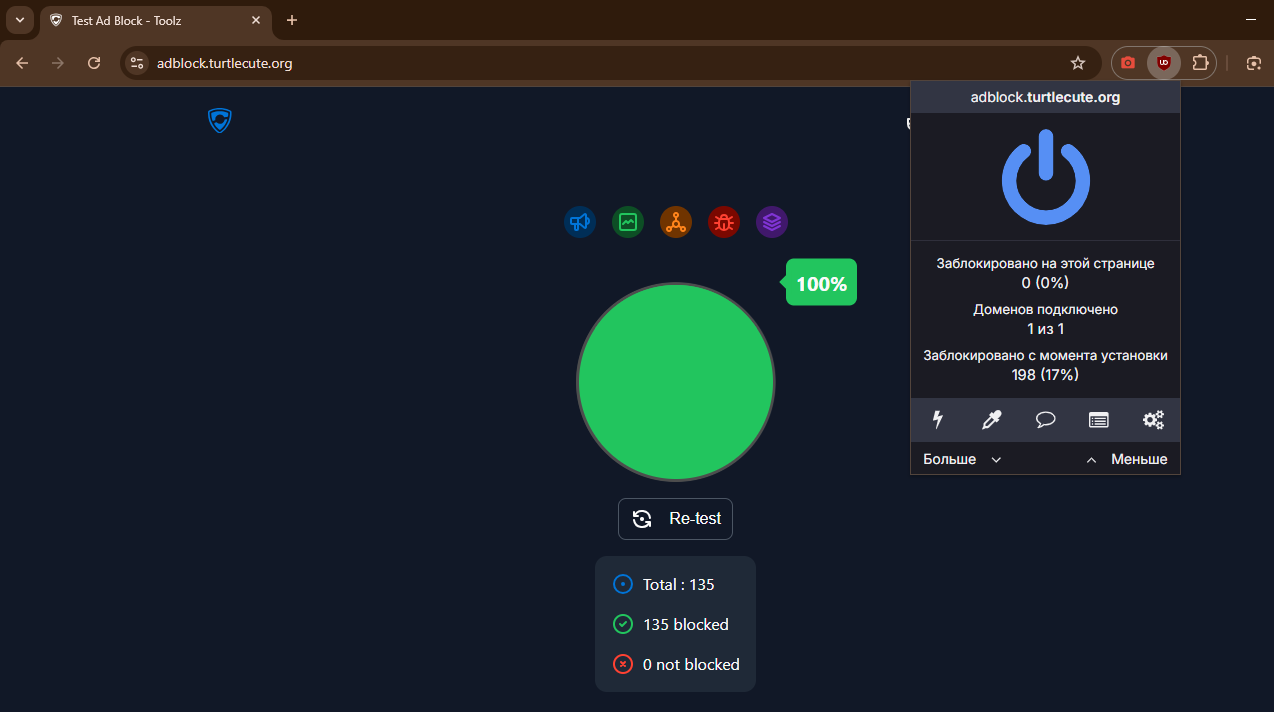The width and height of the screenshot is (1274, 712).
Task: Open the uBlock dashboard gears icon
Action: tap(1153, 420)
